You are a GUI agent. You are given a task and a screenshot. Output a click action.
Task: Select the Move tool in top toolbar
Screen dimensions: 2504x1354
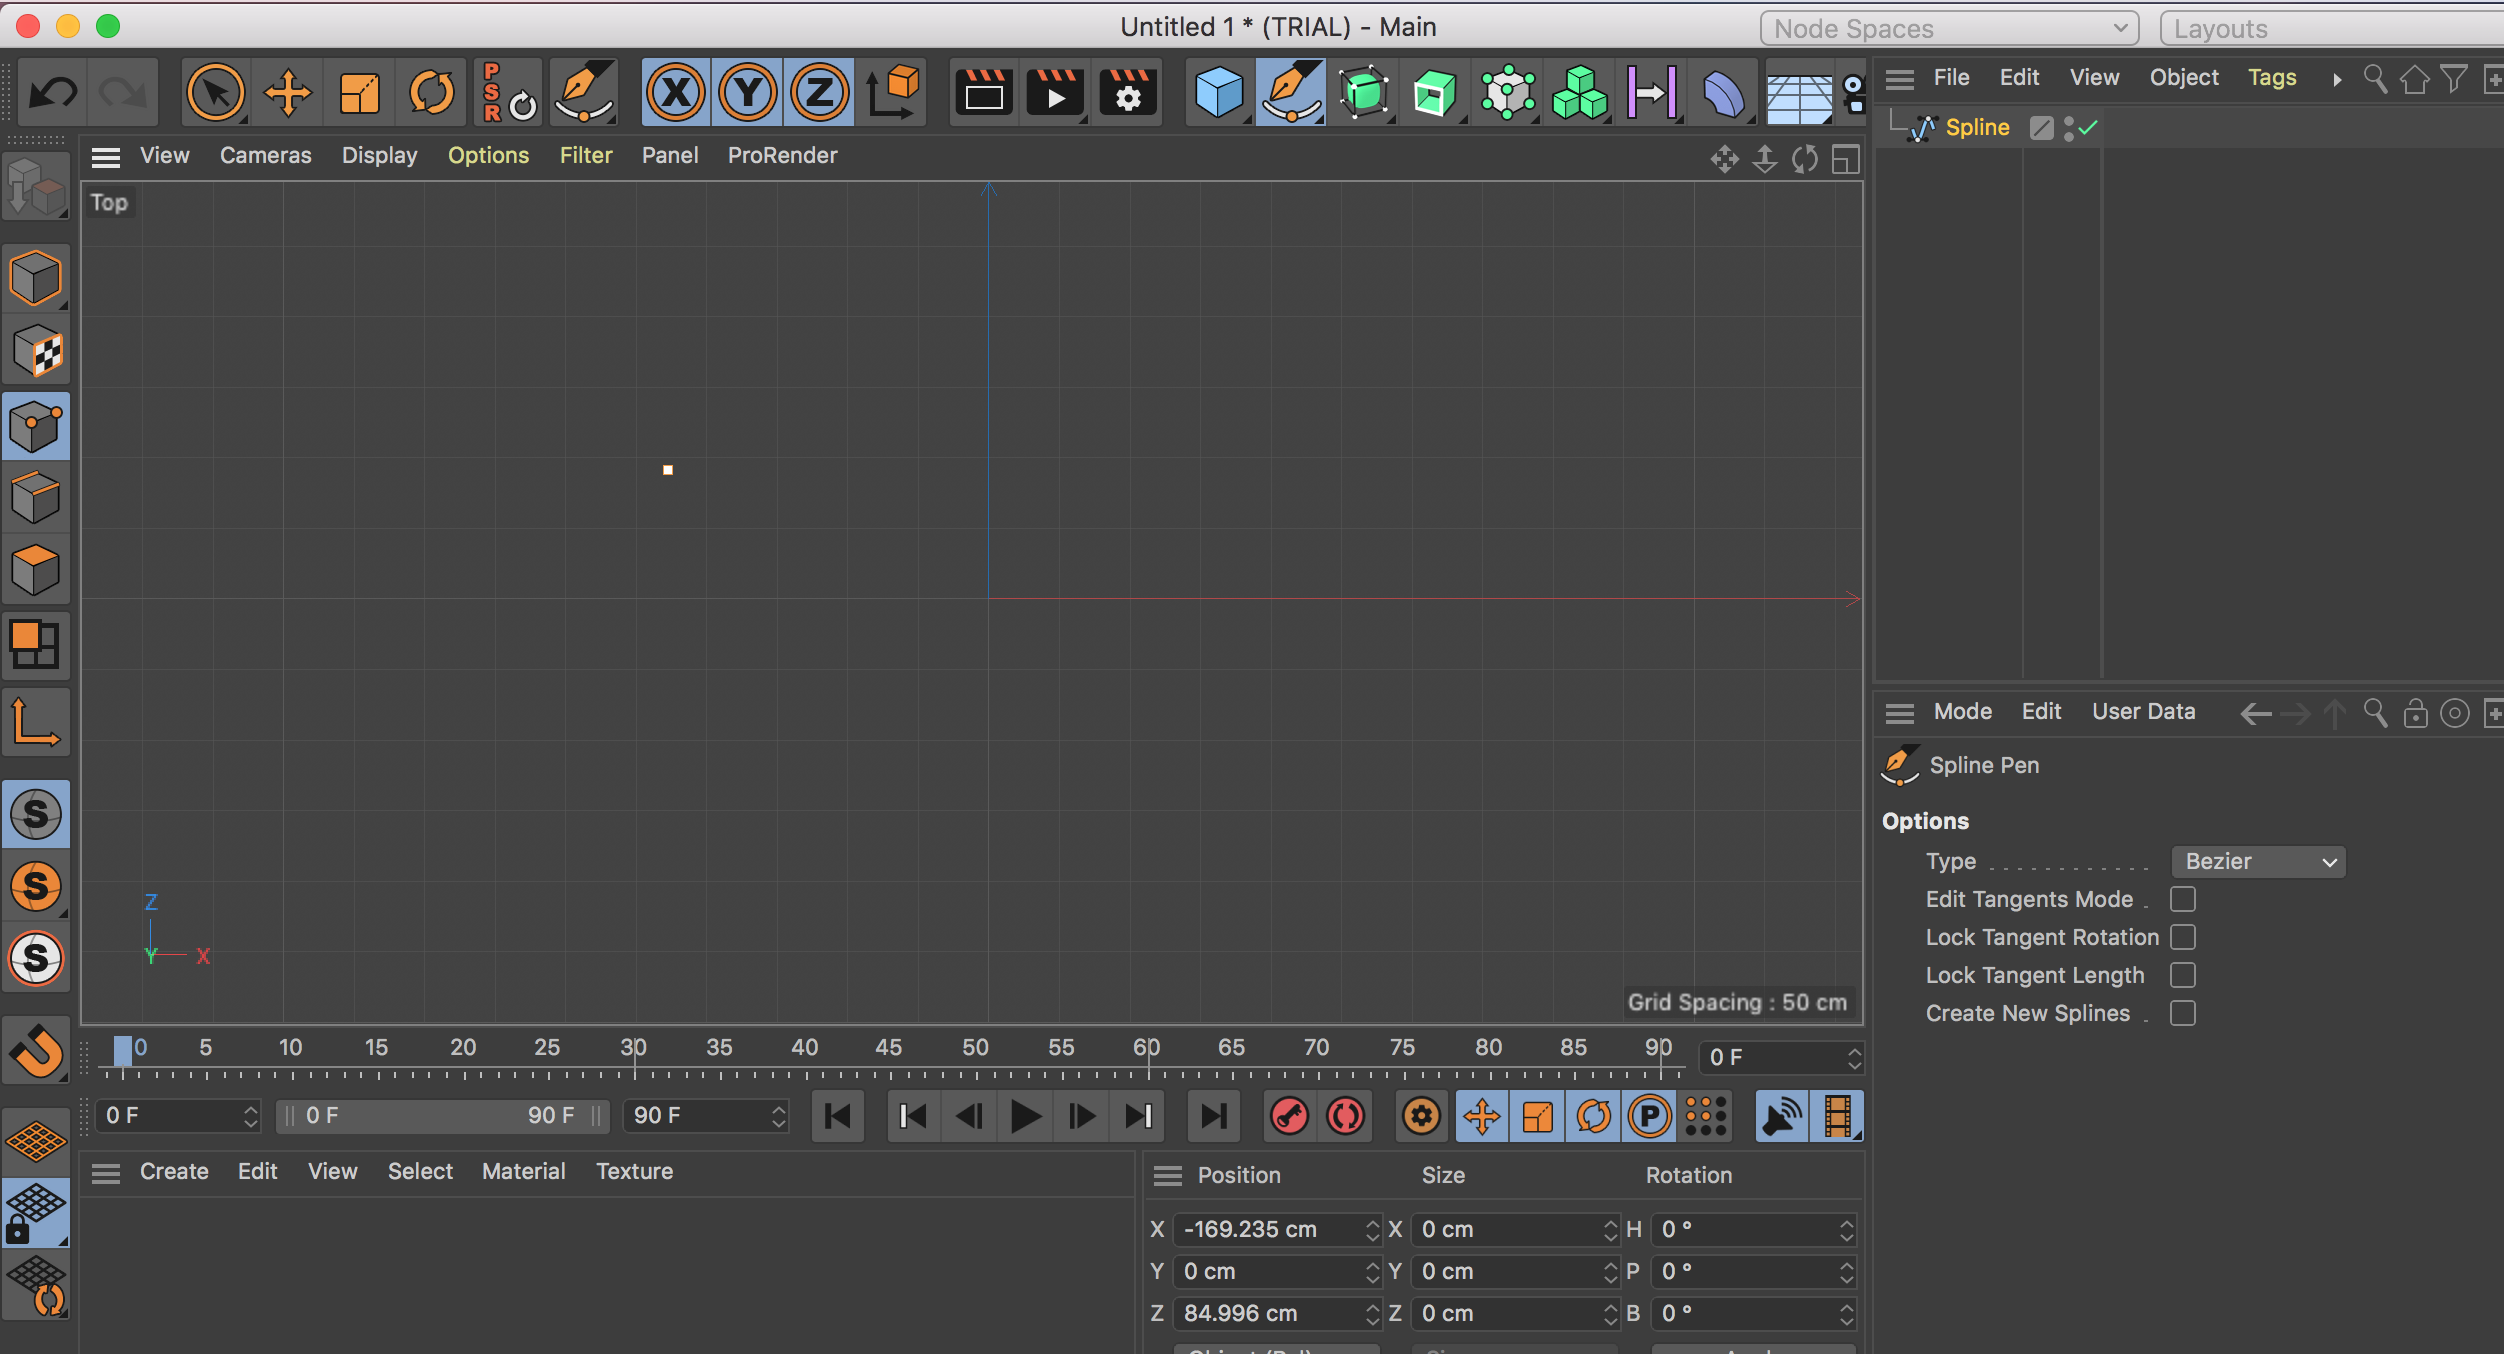click(288, 93)
